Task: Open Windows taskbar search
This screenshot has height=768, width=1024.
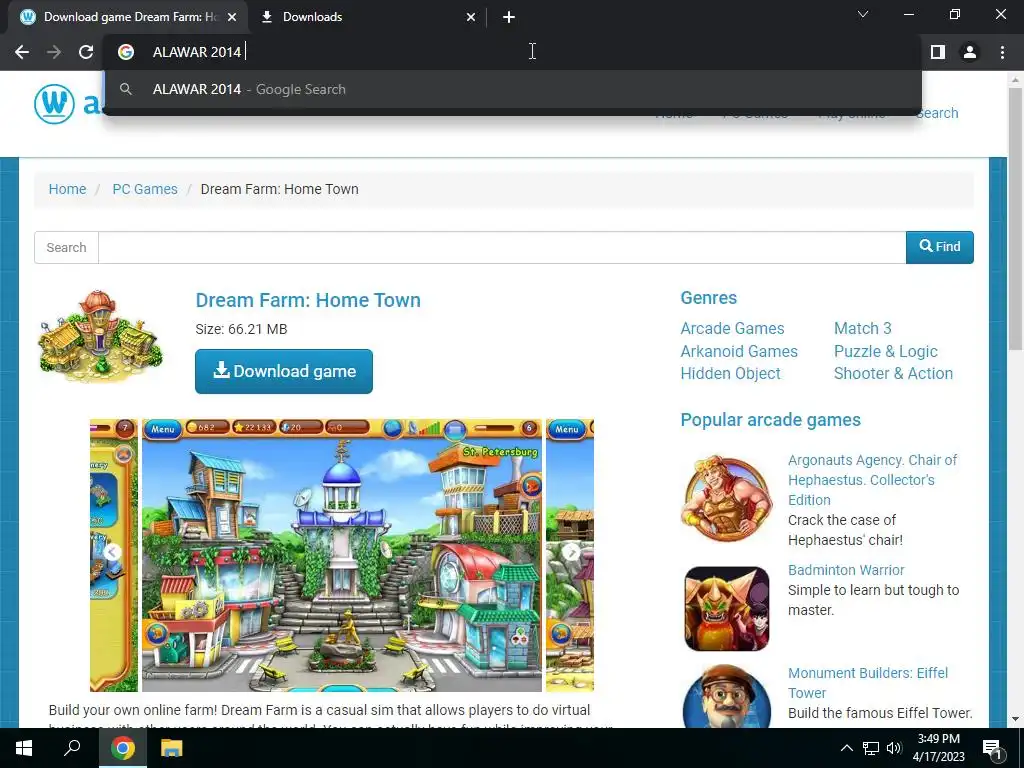Action: [72, 748]
